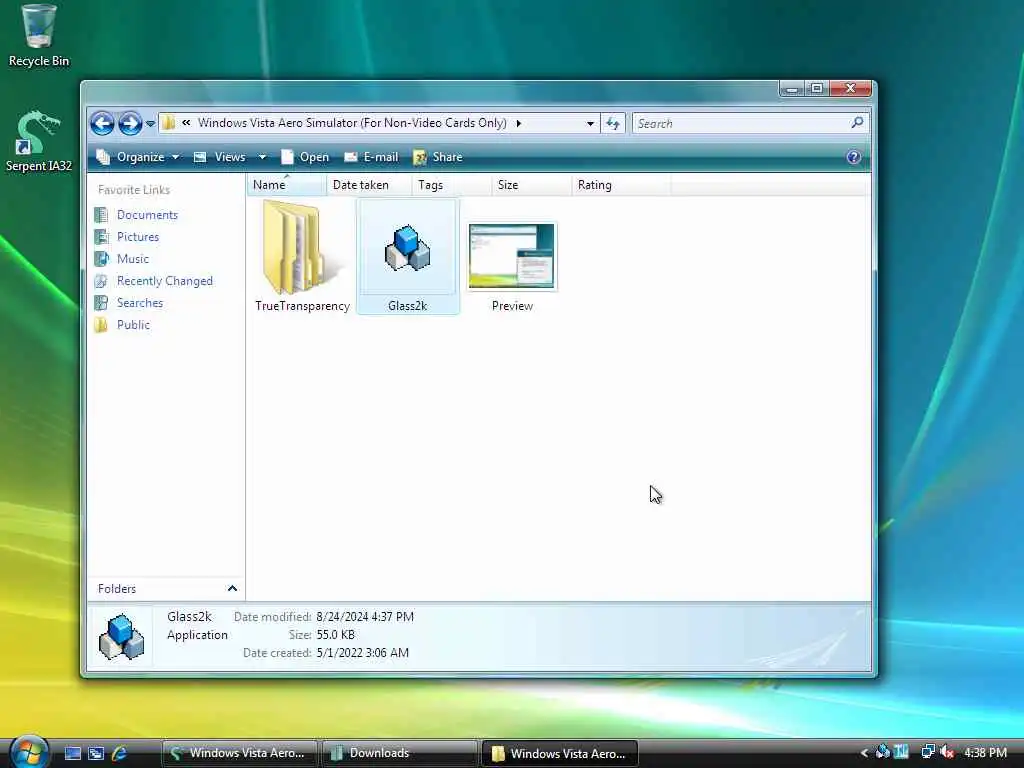This screenshot has width=1024, height=768.
Task: Click the Views toolbar button
Action: click(220, 157)
